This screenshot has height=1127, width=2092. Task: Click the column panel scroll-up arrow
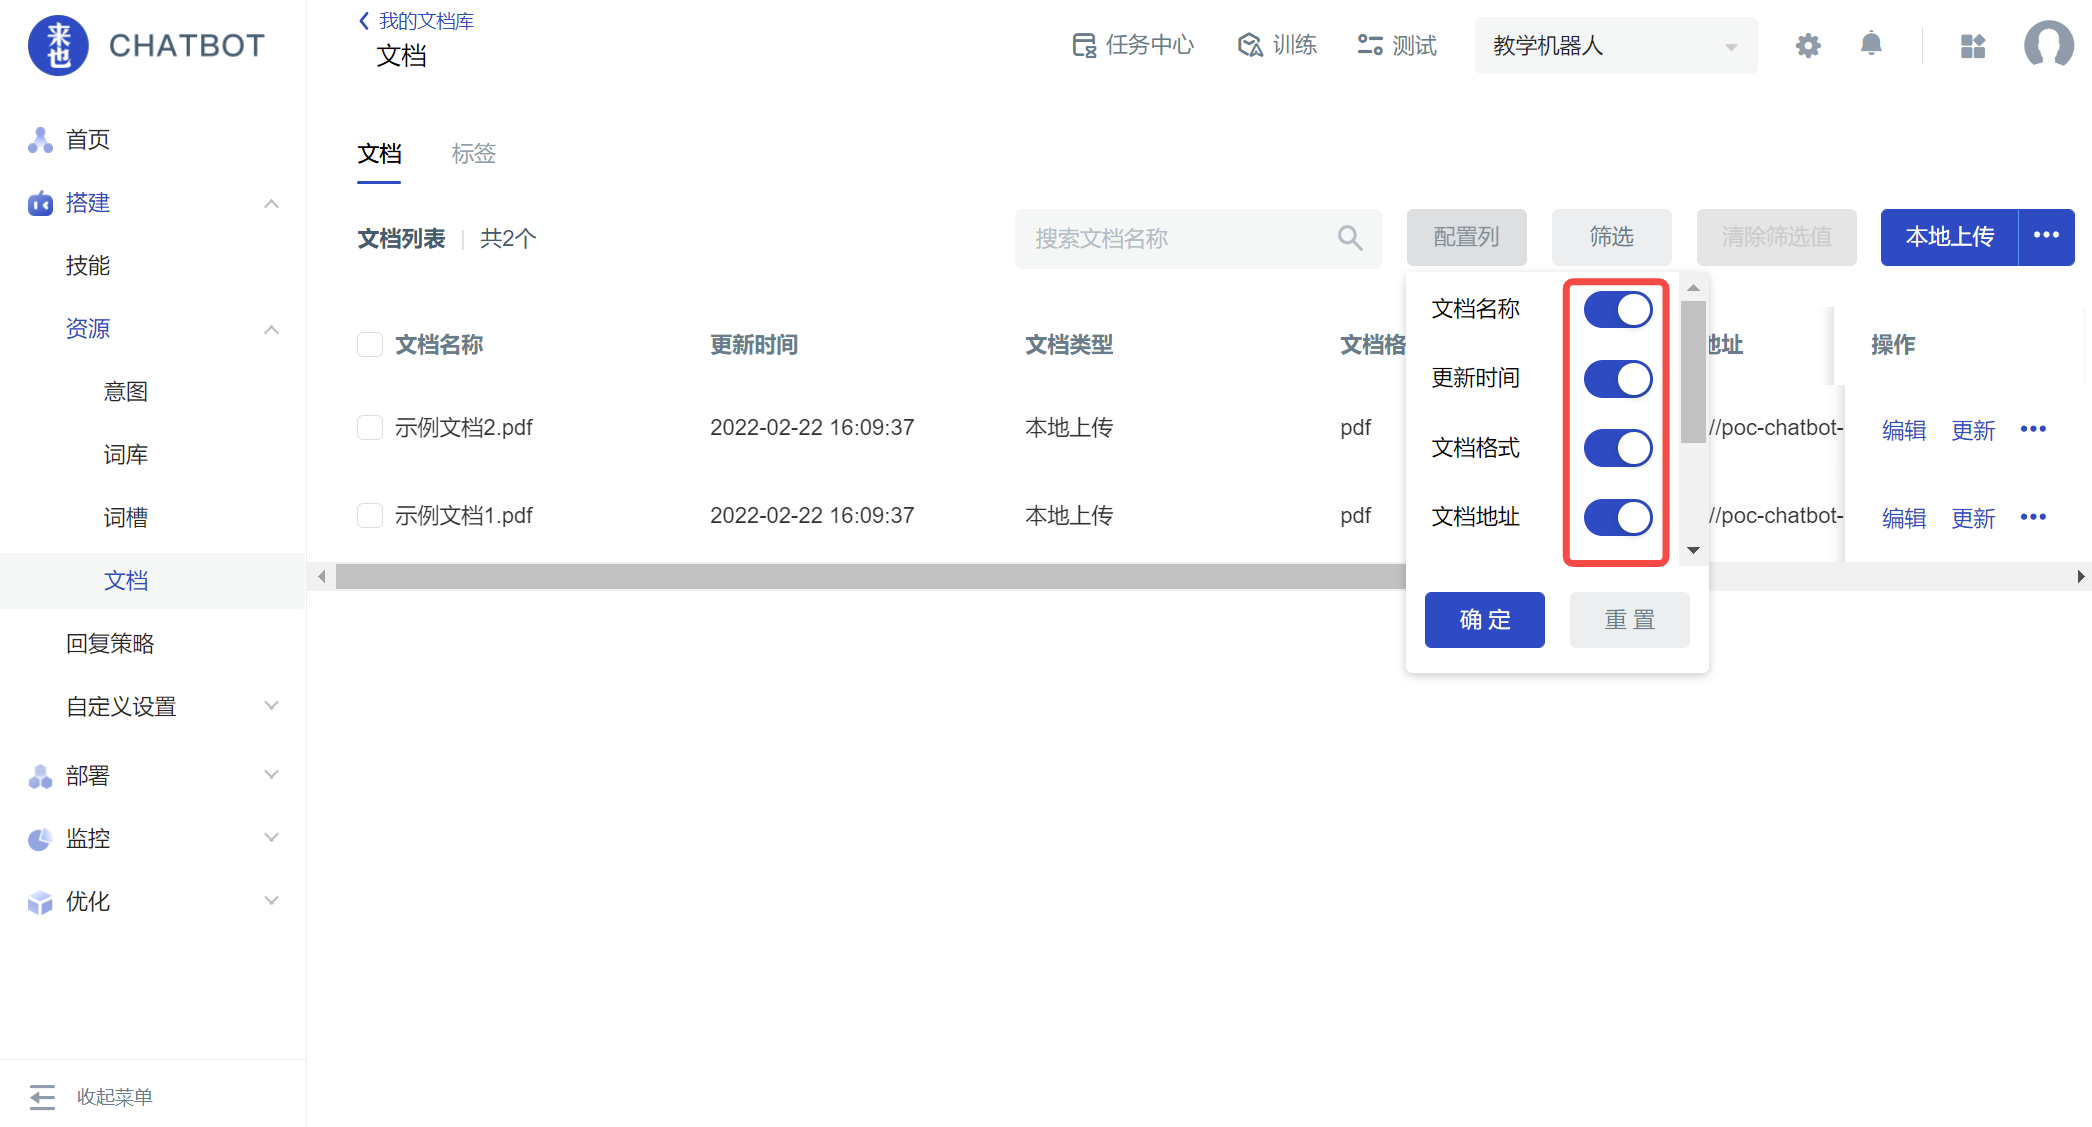coord(1693,288)
